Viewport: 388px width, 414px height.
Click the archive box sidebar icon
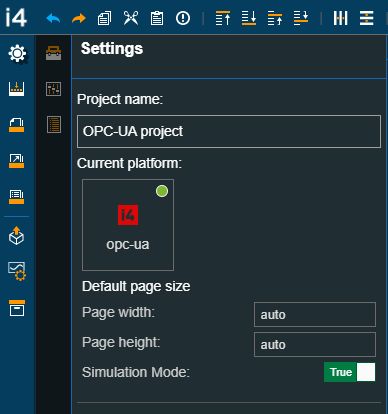(17, 308)
